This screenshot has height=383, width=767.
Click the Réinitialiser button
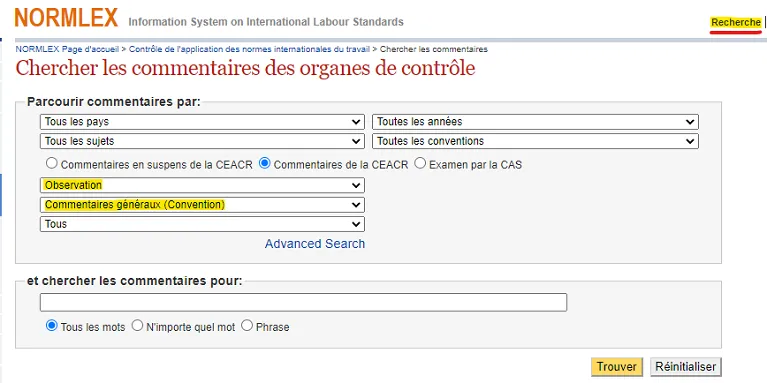coord(686,367)
